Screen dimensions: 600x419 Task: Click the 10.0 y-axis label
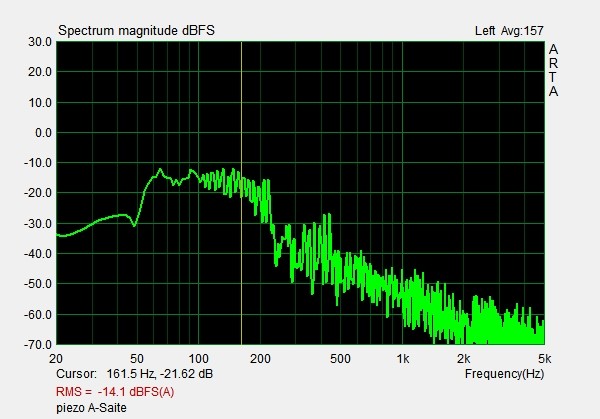pos(39,103)
